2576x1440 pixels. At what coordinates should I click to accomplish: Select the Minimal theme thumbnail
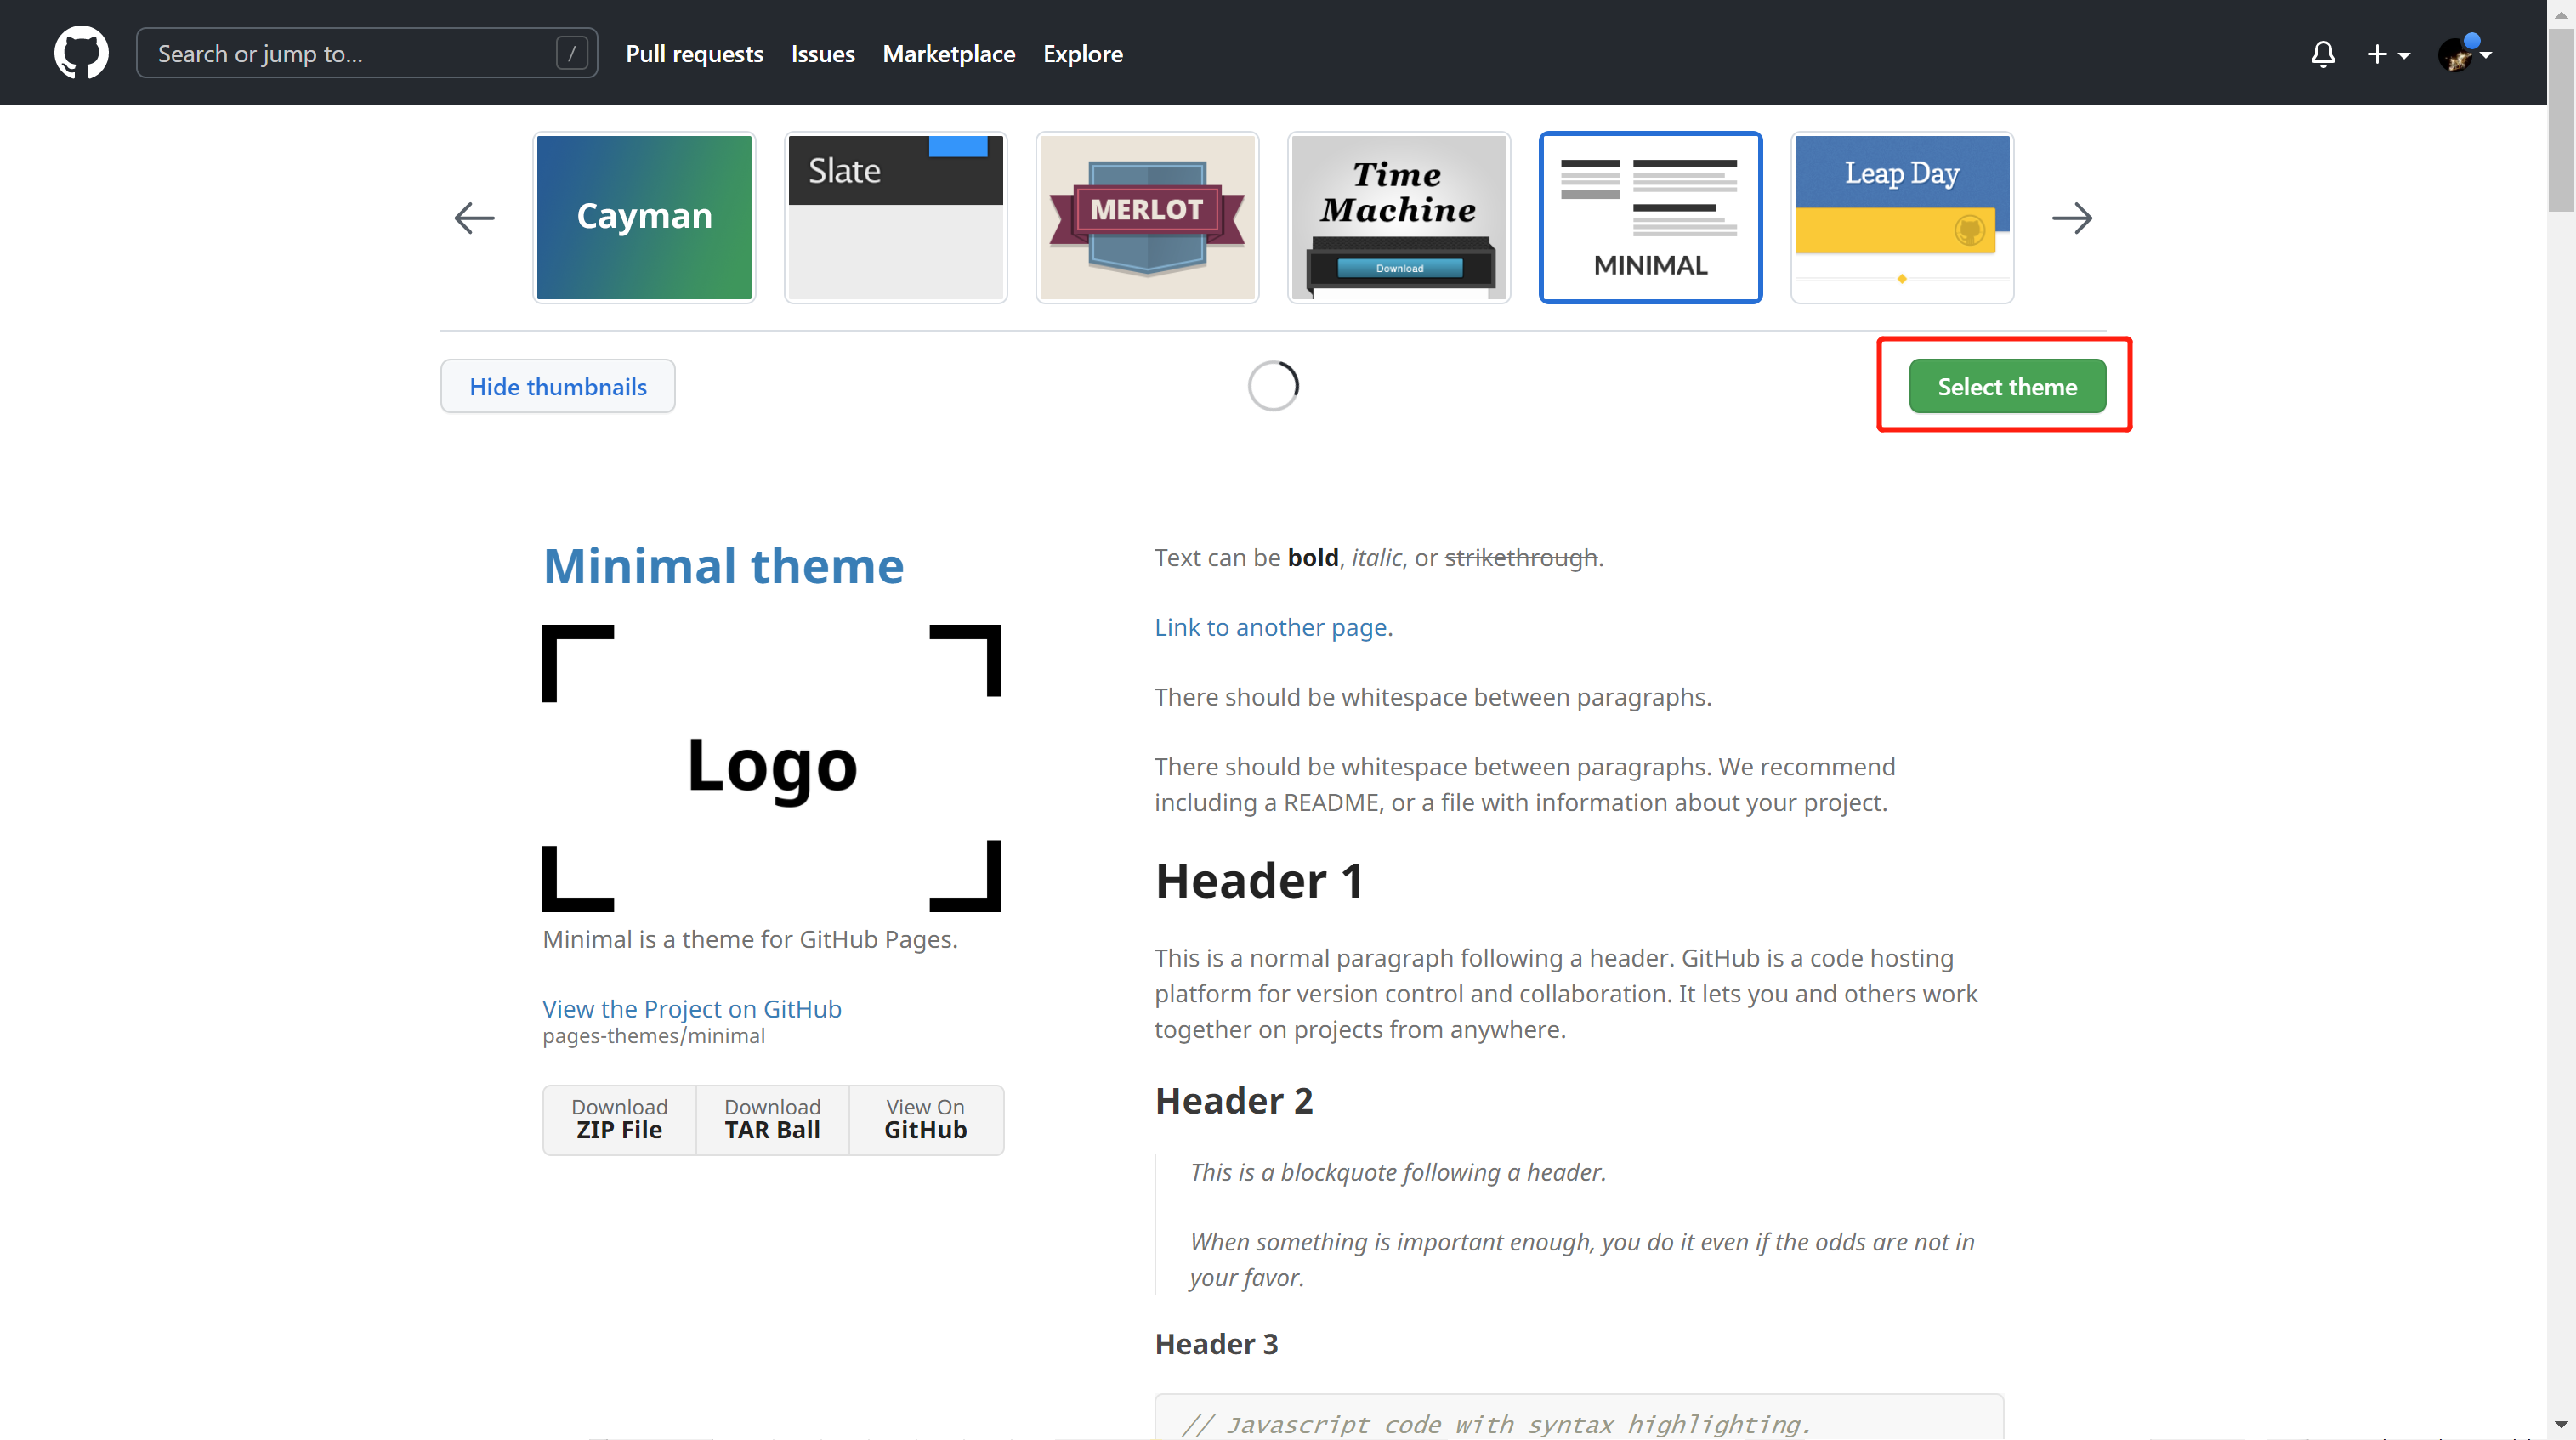[x=1650, y=217]
